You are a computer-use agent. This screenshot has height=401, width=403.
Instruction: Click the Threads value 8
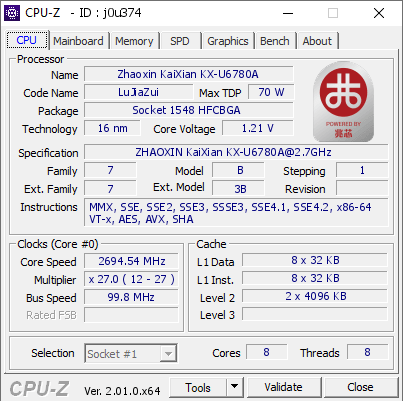368,352
